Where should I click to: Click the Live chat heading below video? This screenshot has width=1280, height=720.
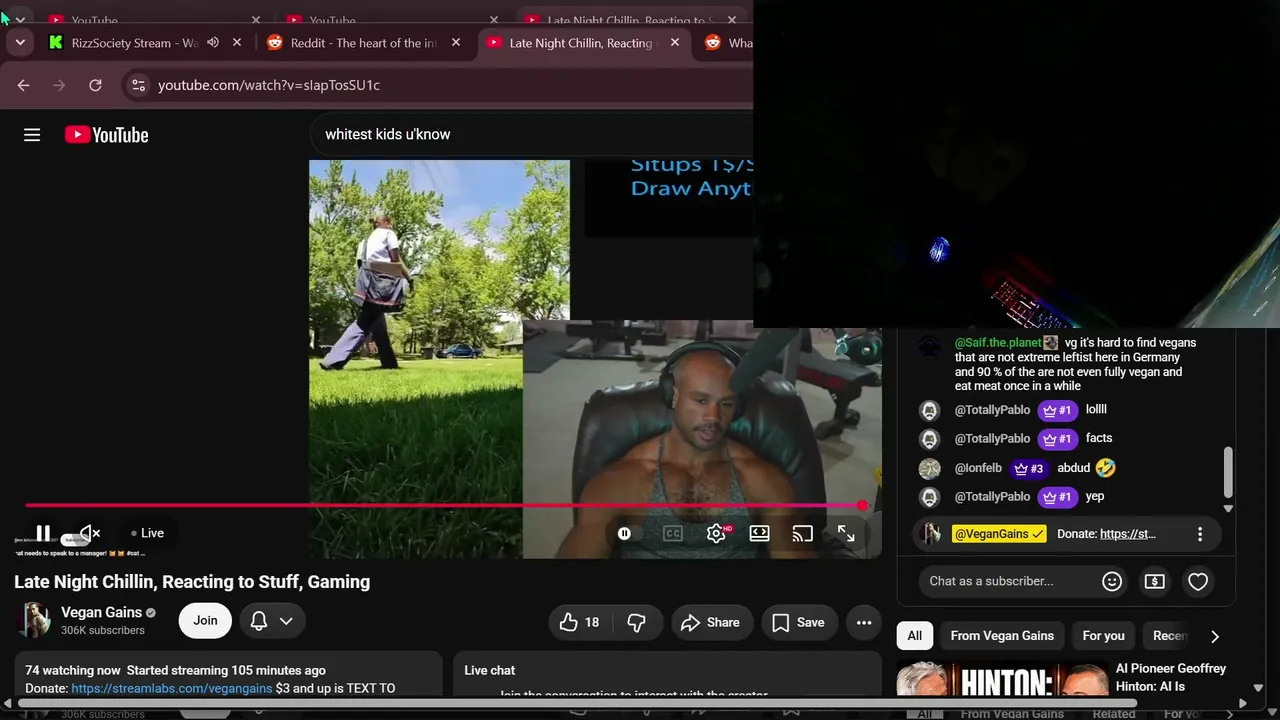pos(490,670)
